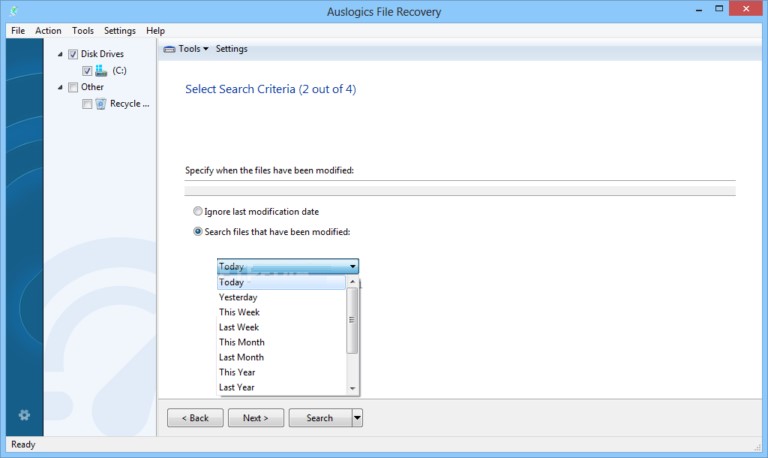The image size is (768, 458).
Task: Open the File menu
Action: [18, 30]
